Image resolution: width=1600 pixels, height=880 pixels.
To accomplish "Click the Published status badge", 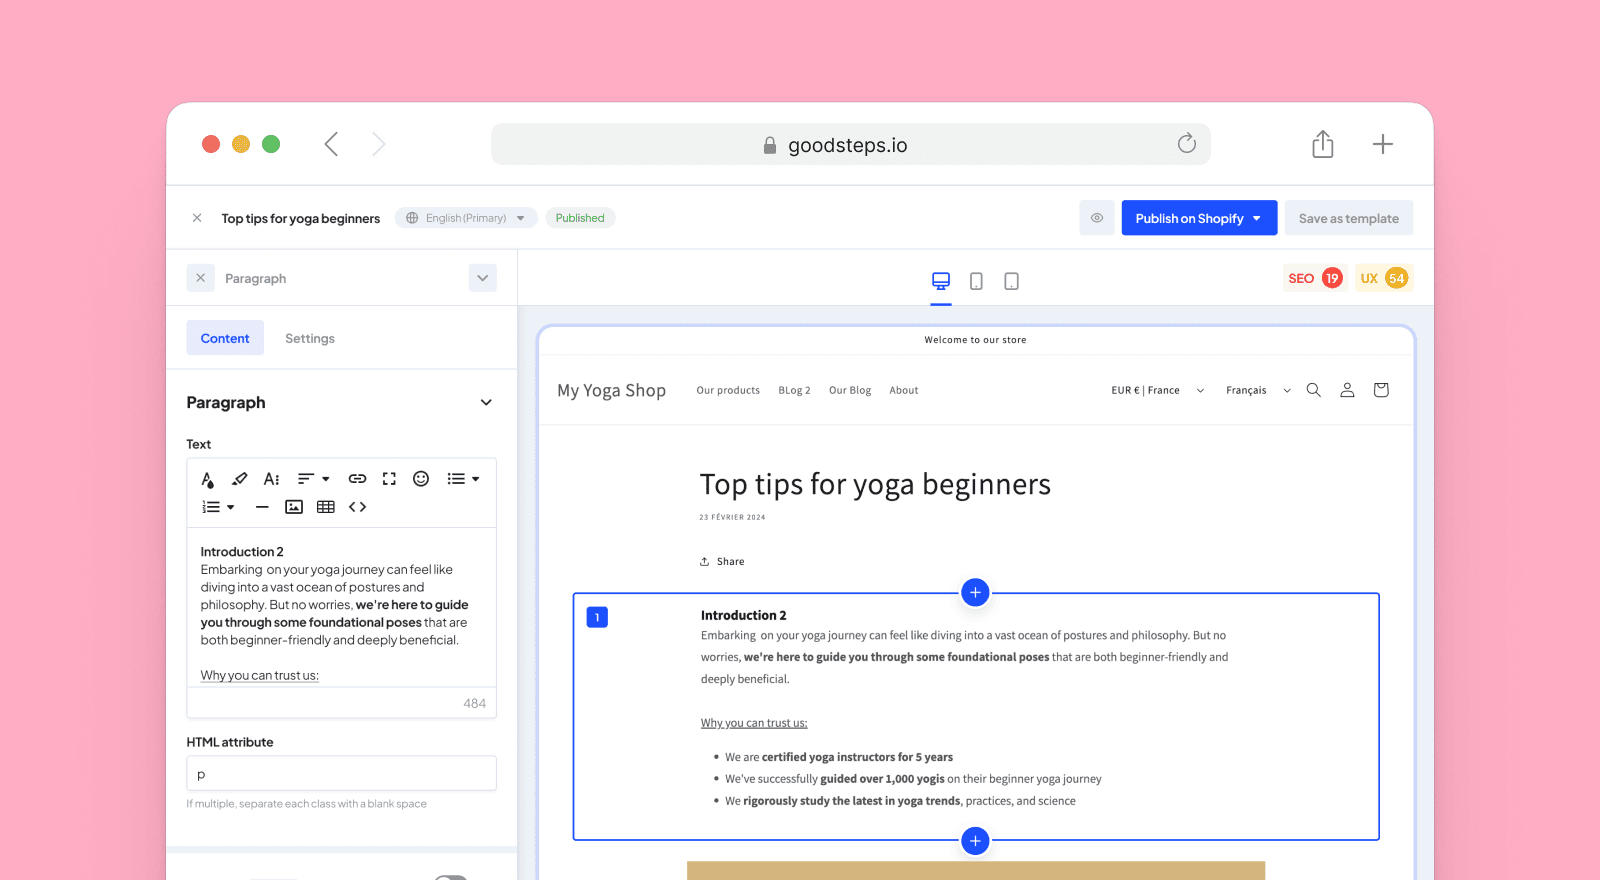I will [x=580, y=218].
